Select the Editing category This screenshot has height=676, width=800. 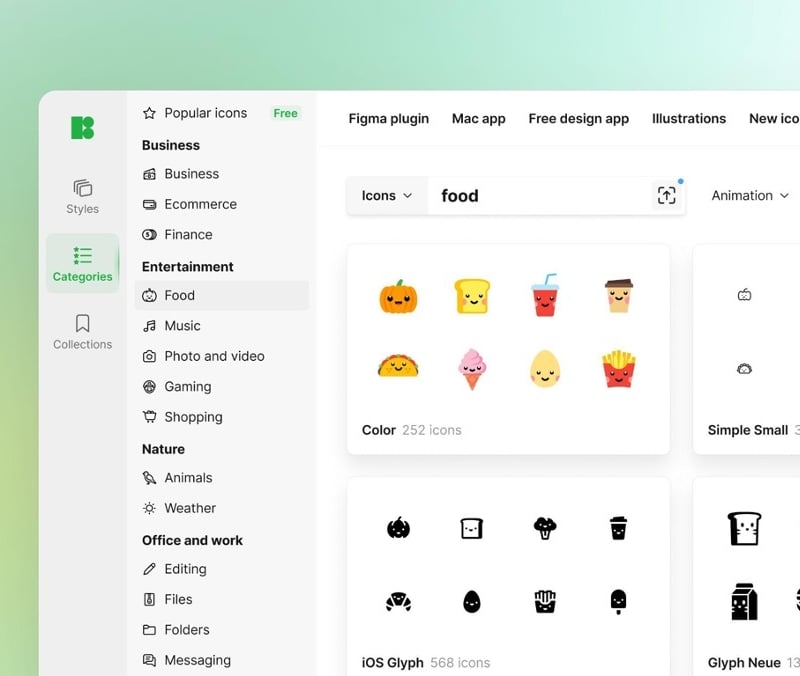coord(174,569)
